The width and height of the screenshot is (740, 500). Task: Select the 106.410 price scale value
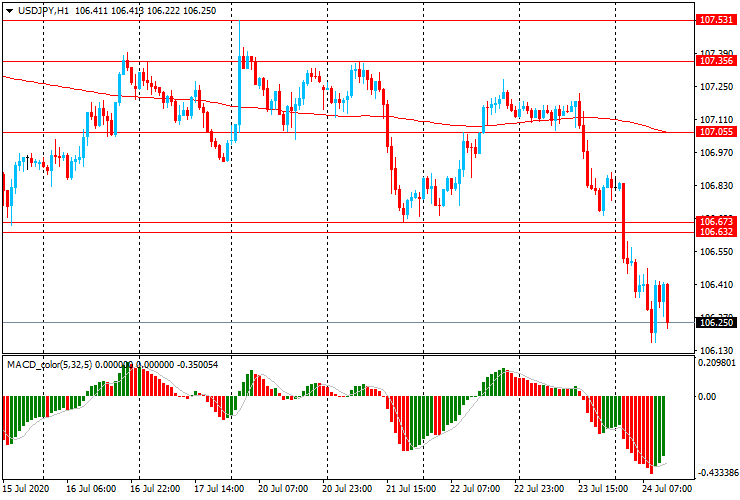[716, 284]
